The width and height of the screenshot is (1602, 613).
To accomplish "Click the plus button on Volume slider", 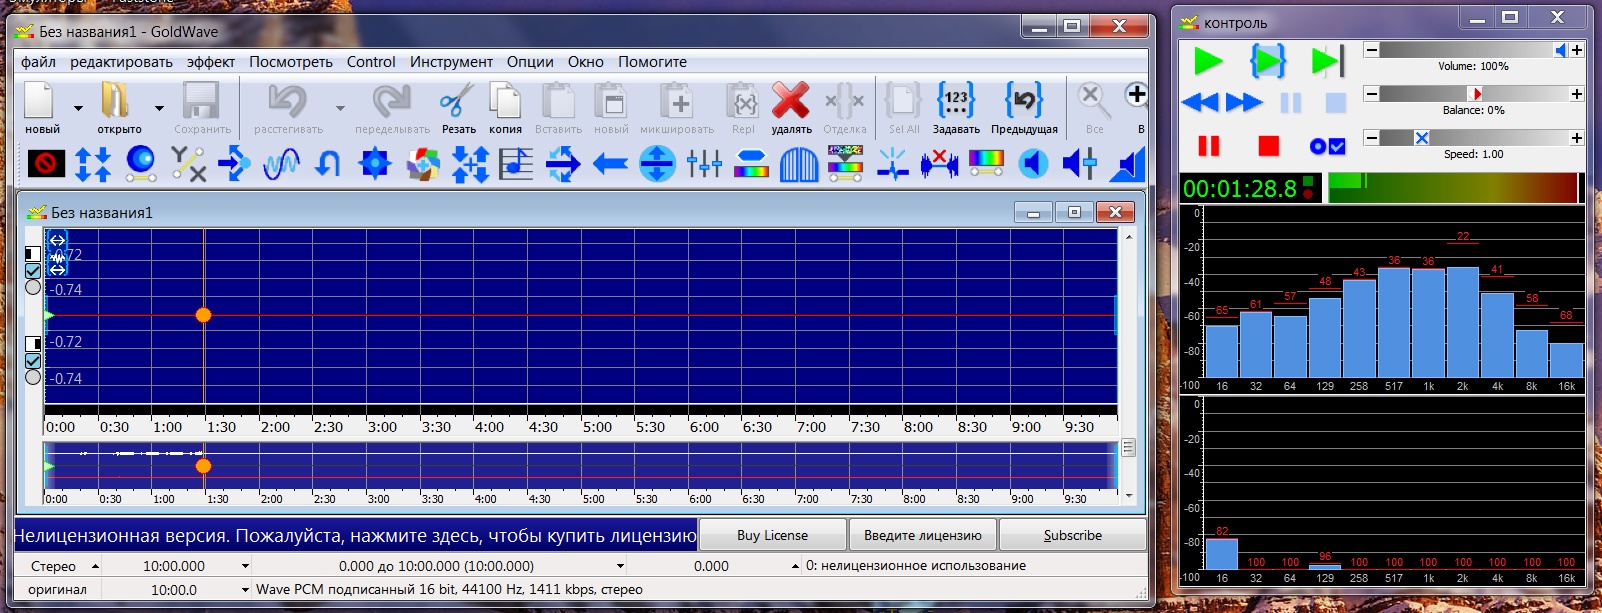I will (x=1577, y=50).
